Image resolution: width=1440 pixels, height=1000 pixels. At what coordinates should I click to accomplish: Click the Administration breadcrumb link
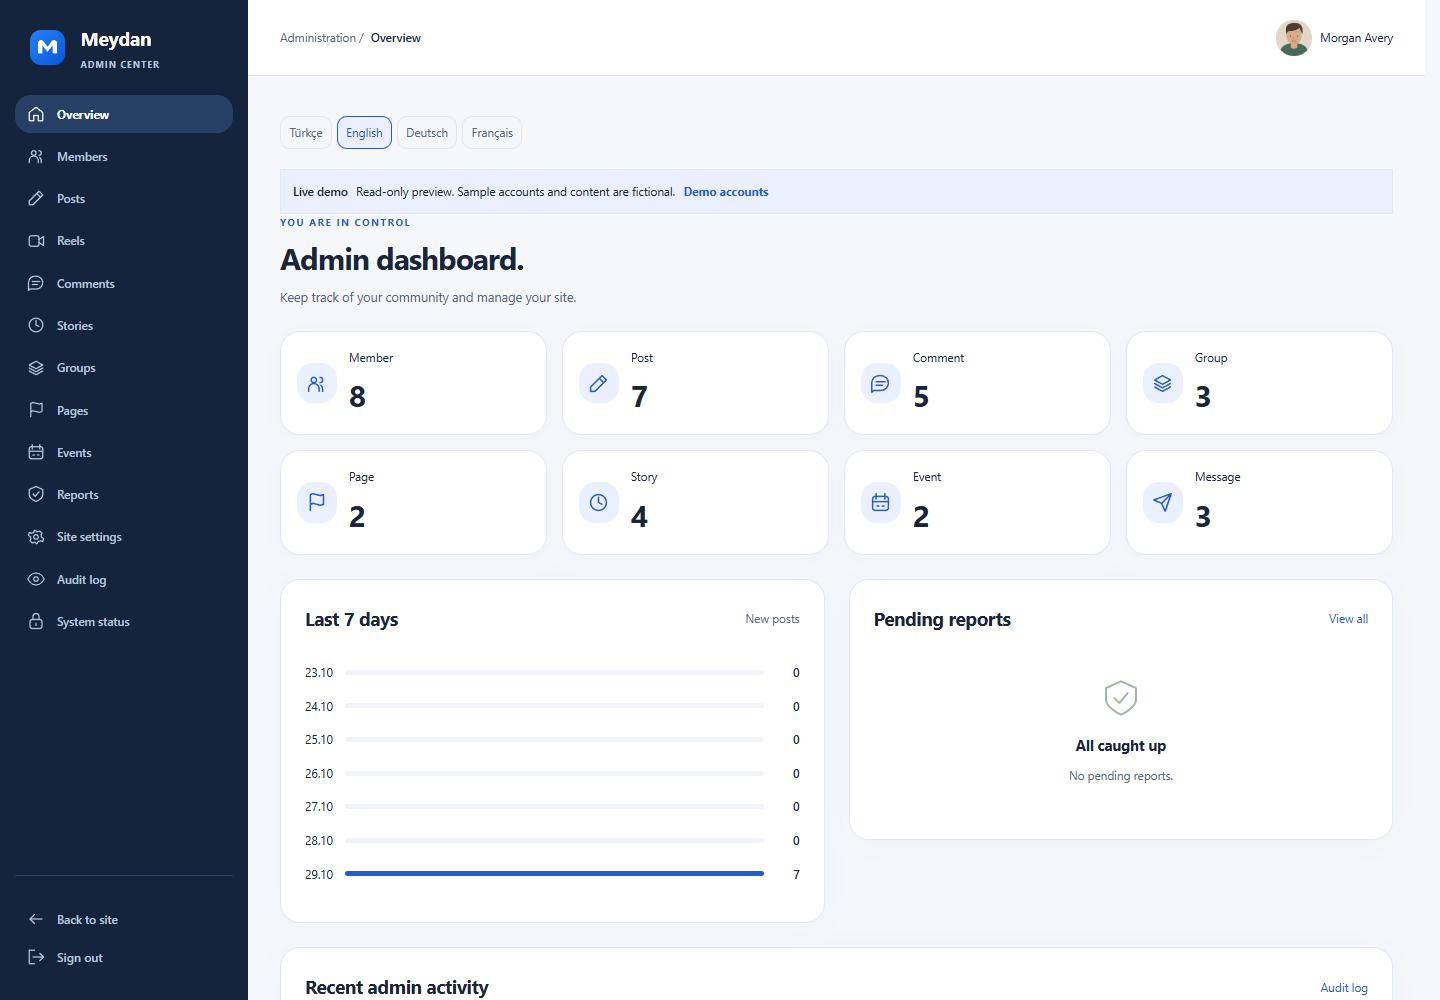tap(318, 38)
